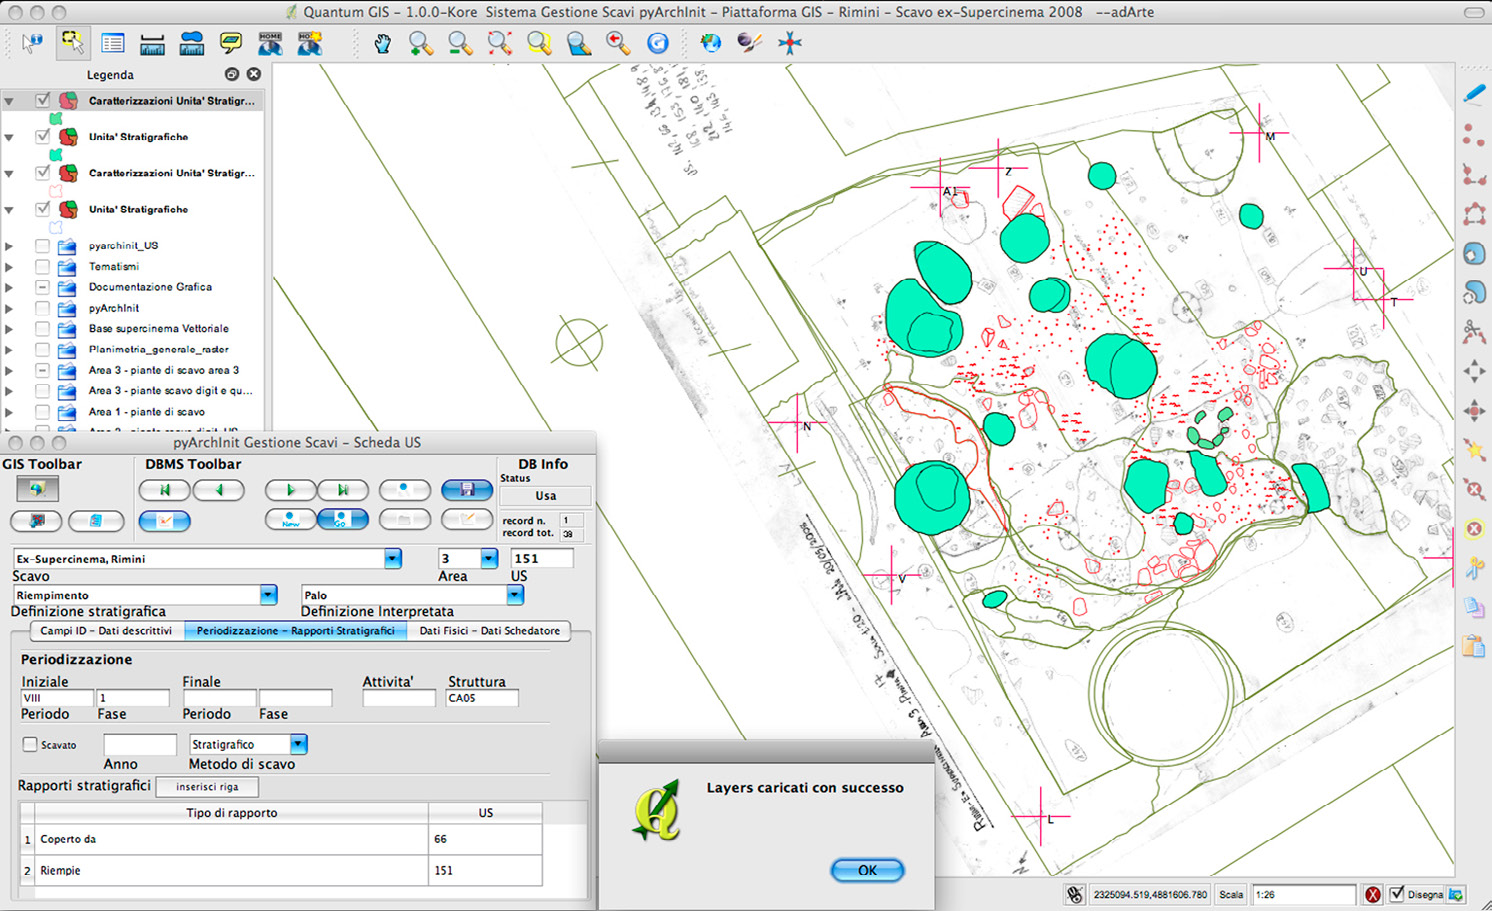The image size is (1492, 911).
Task: Click the blue-red compass star icon
Action: point(790,43)
